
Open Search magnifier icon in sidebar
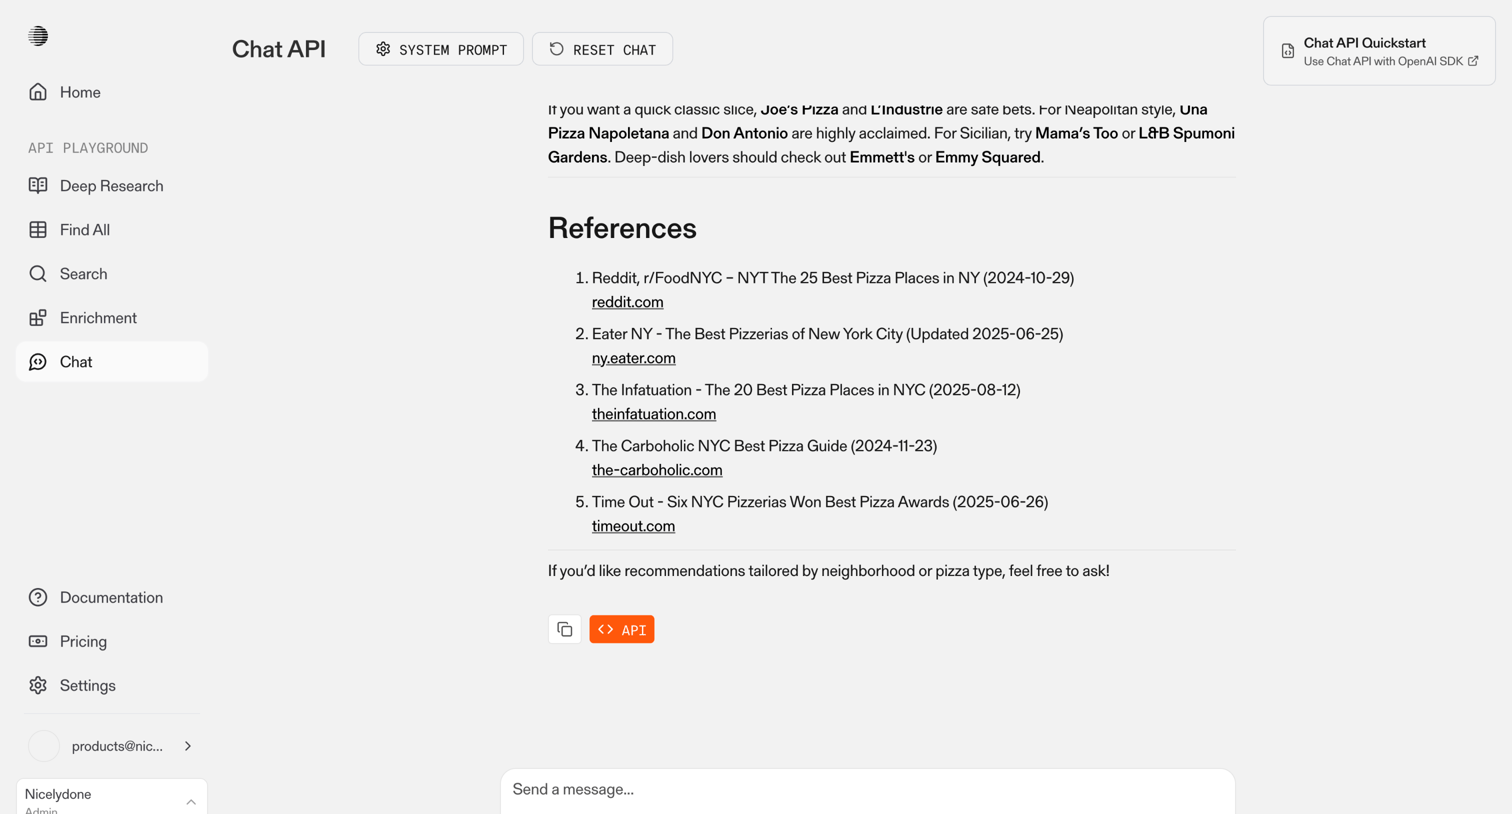(x=38, y=274)
